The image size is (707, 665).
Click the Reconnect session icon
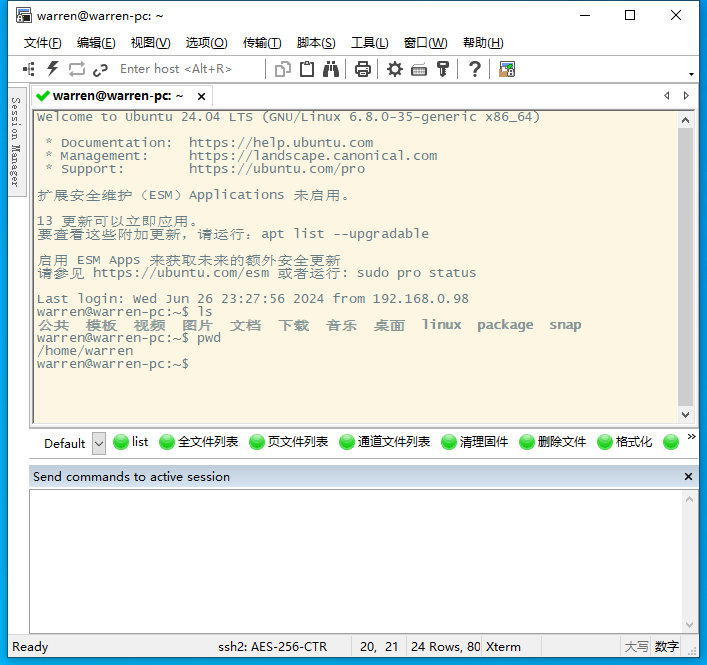tap(77, 69)
